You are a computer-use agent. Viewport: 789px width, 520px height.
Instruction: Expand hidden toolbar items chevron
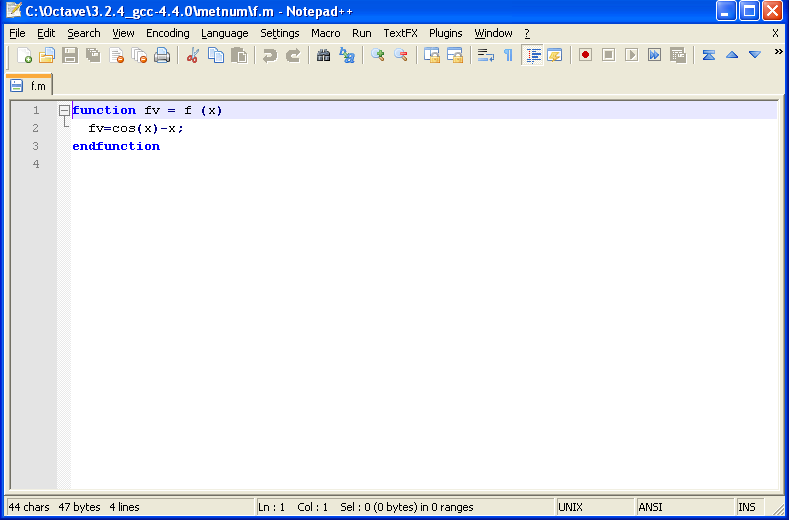(x=778, y=51)
